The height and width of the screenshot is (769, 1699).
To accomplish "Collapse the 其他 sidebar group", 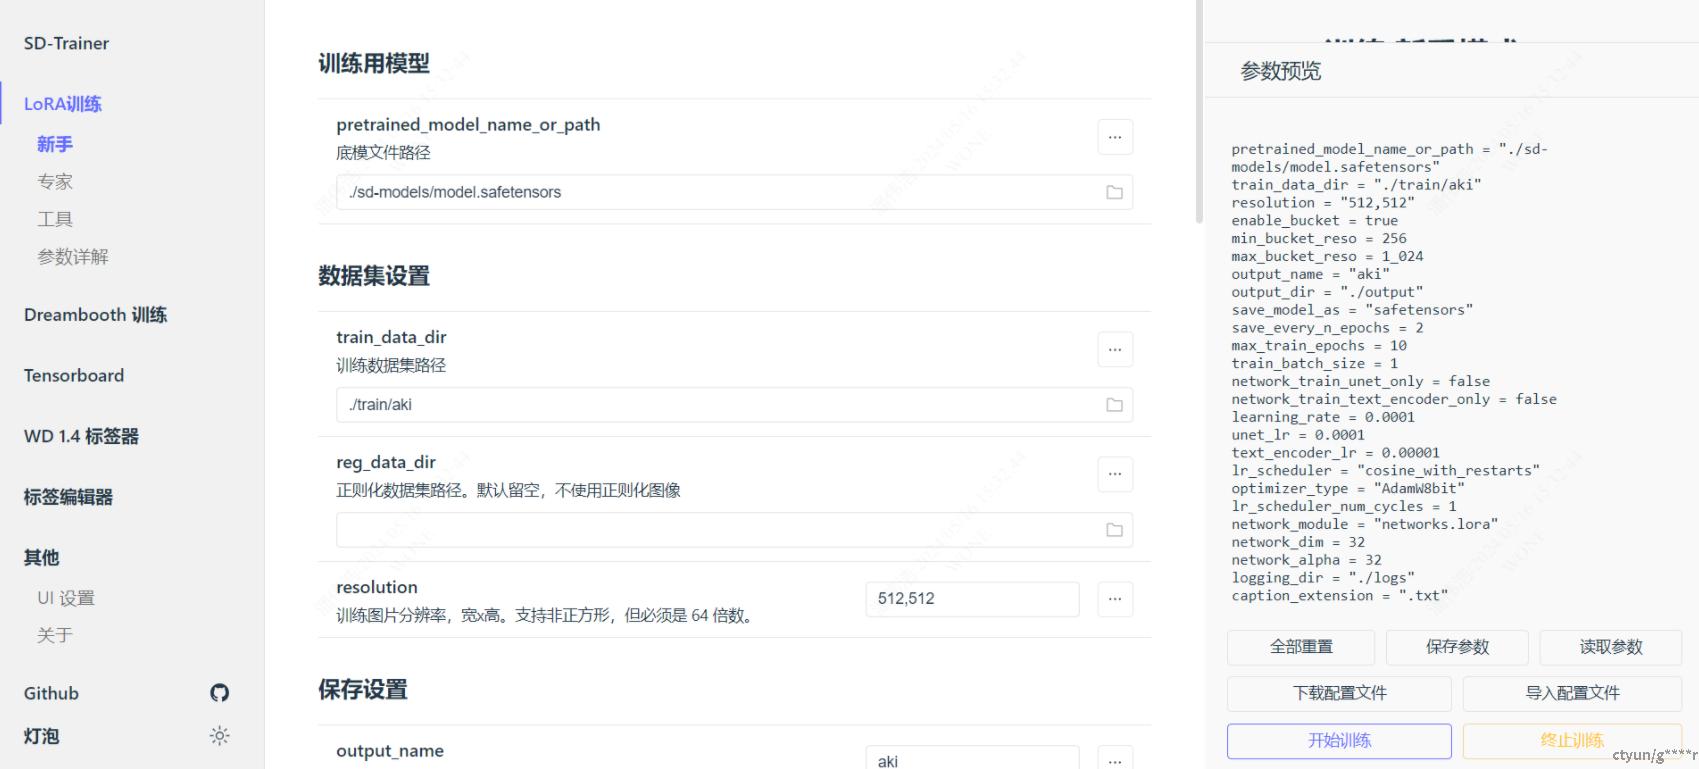I will (x=42, y=558).
